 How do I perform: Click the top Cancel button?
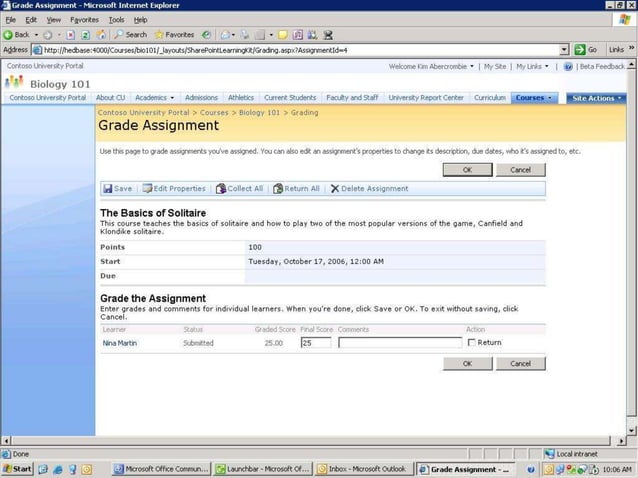pyautogui.click(x=520, y=170)
